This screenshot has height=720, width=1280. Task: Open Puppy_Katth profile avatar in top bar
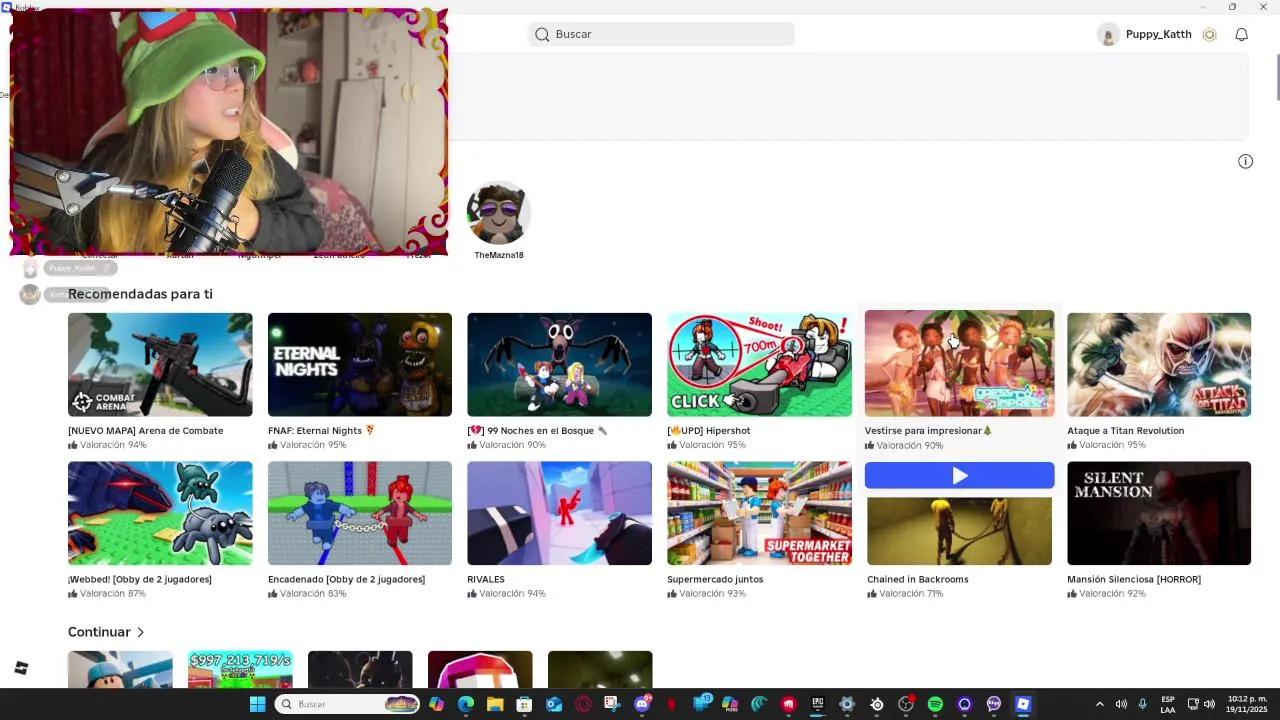(1108, 34)
